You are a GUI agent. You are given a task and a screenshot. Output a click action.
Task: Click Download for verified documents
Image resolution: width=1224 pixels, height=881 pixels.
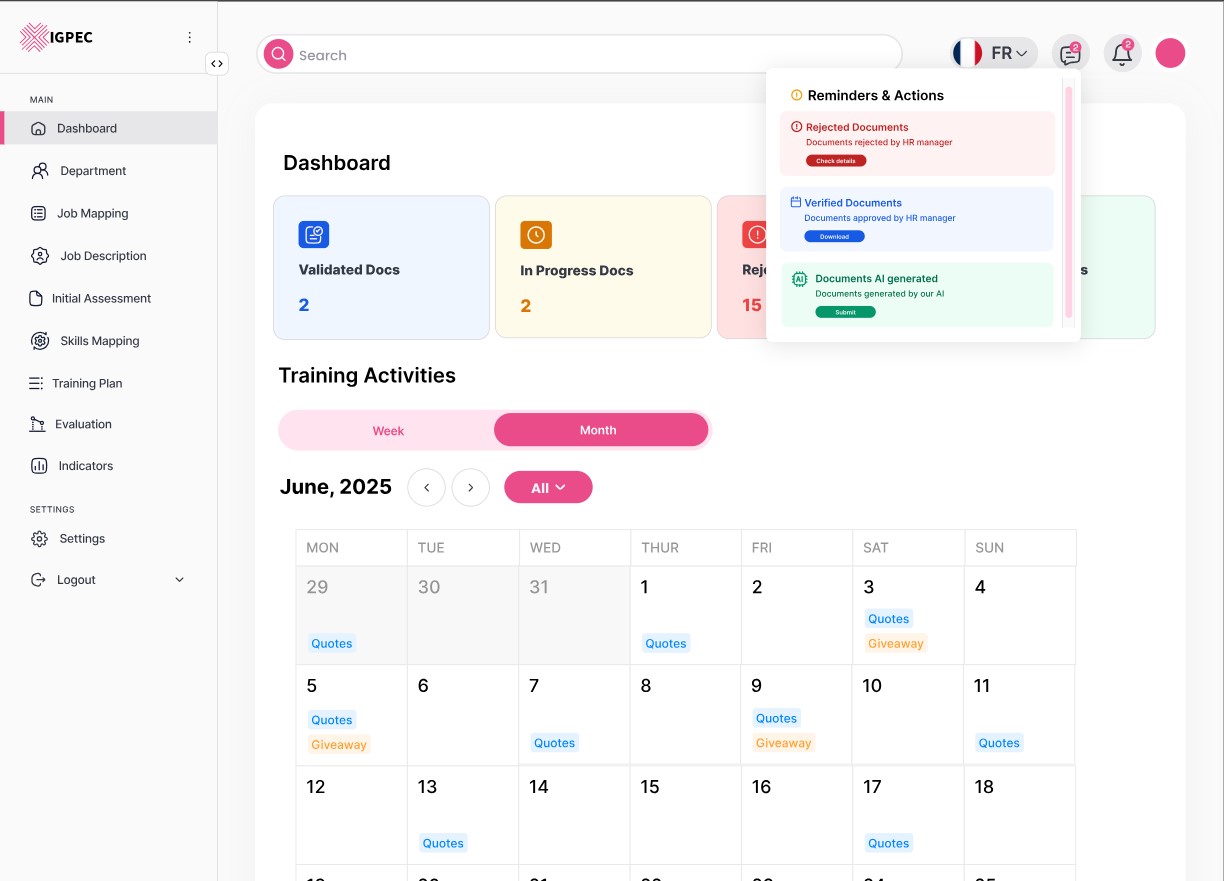tap(834, 237)
